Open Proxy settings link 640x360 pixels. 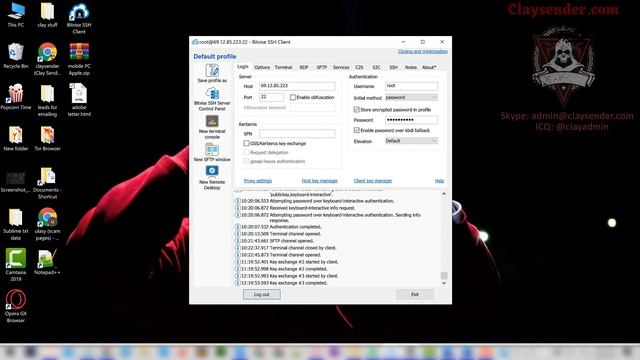tap(258, 181)
